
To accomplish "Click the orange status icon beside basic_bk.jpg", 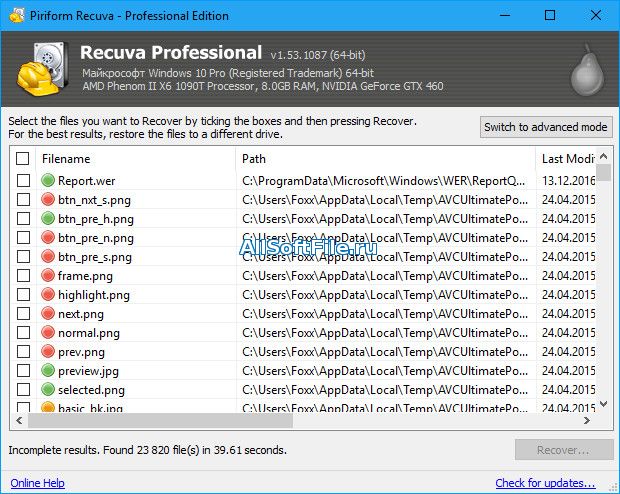I will pyautogui.click(x=48, y=407).
